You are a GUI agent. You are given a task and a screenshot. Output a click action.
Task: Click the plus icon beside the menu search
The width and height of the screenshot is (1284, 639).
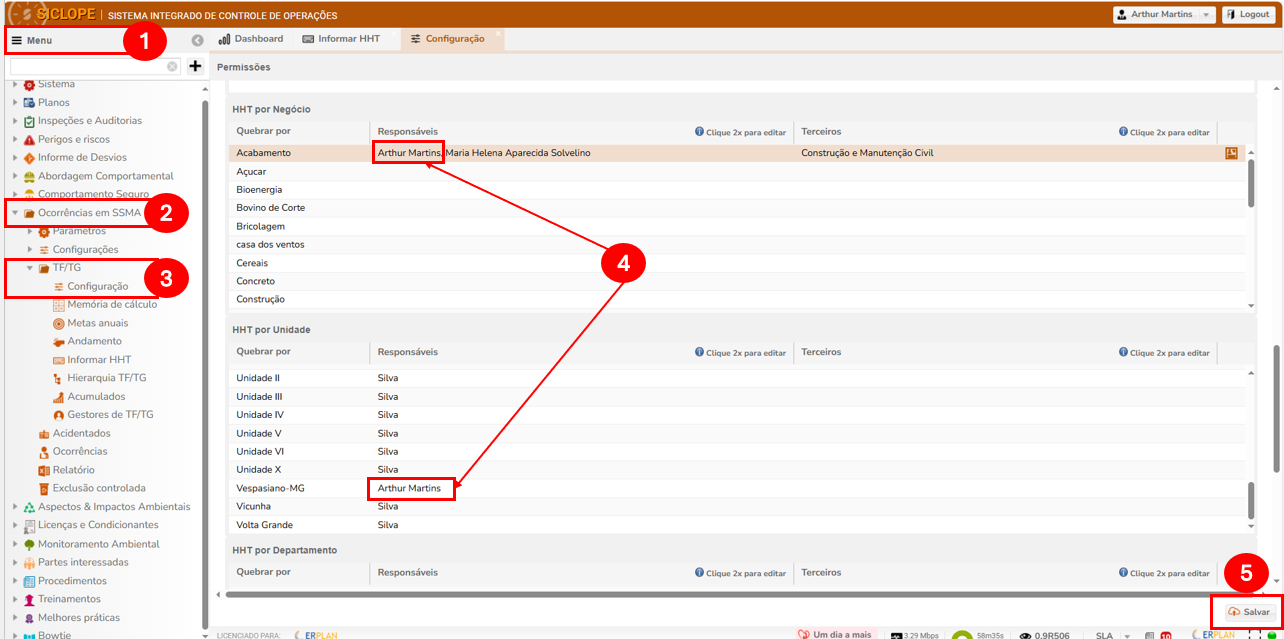(195, 66)
